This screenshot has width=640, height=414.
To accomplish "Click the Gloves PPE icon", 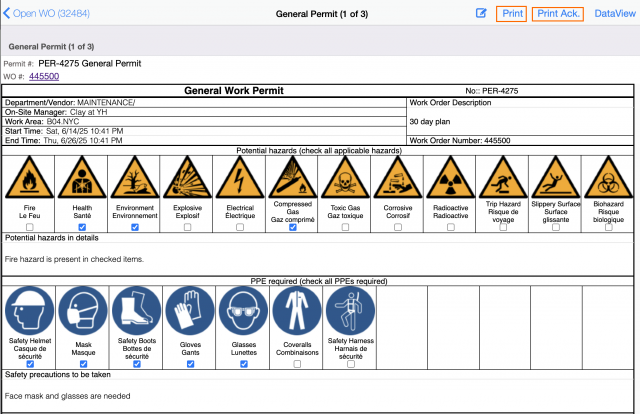I will [190, 311].
